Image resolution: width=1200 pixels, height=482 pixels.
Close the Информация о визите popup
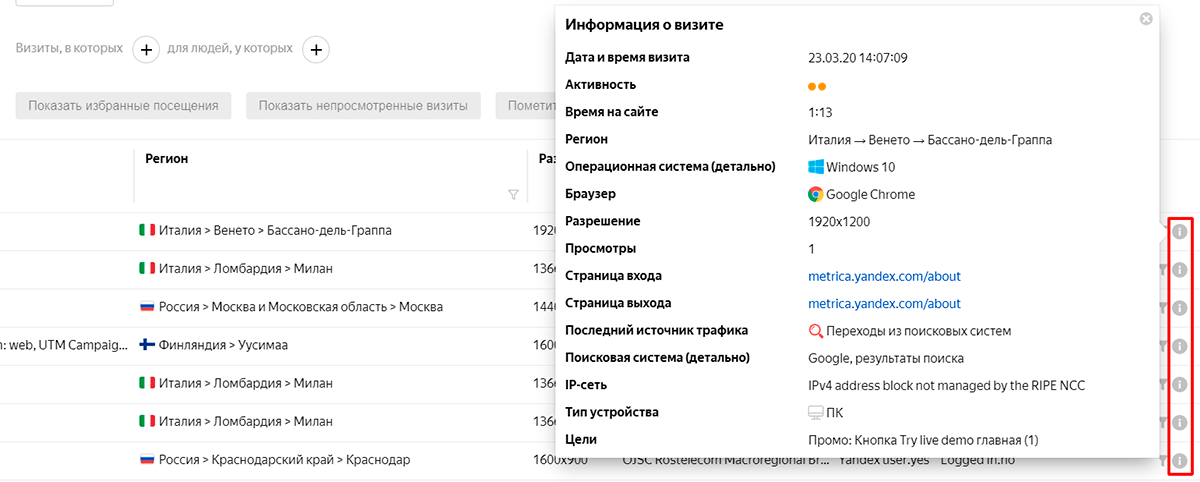point(1146,19)
